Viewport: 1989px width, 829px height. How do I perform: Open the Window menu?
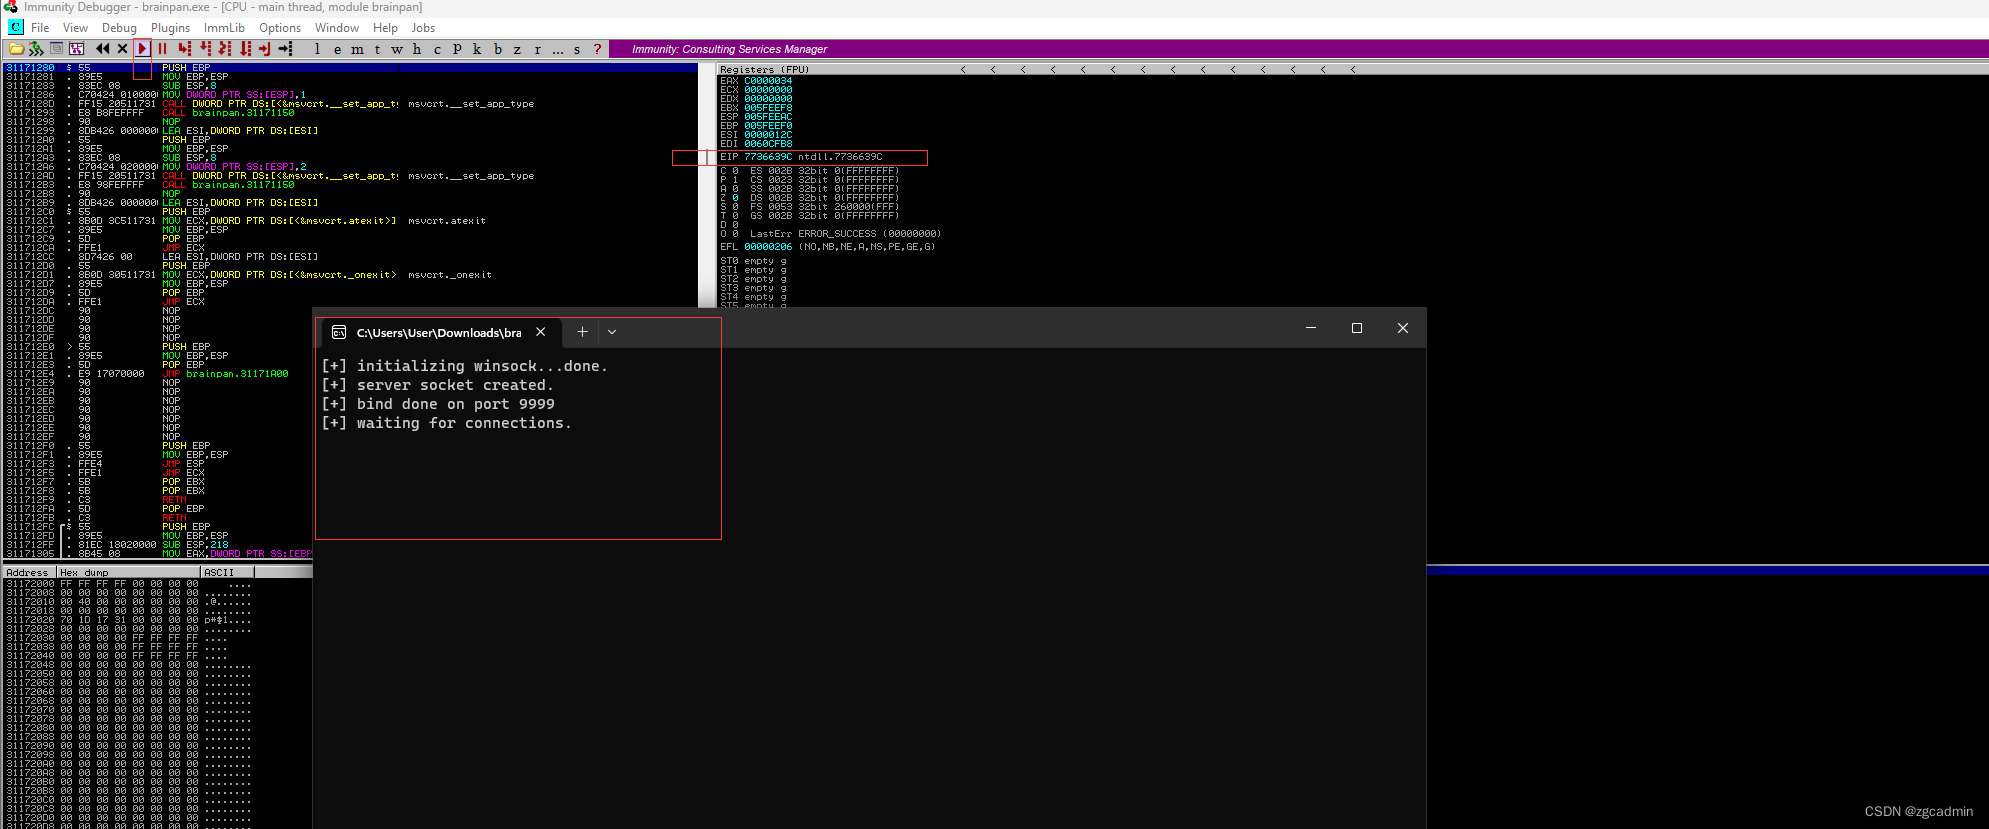tap(337, 28)
